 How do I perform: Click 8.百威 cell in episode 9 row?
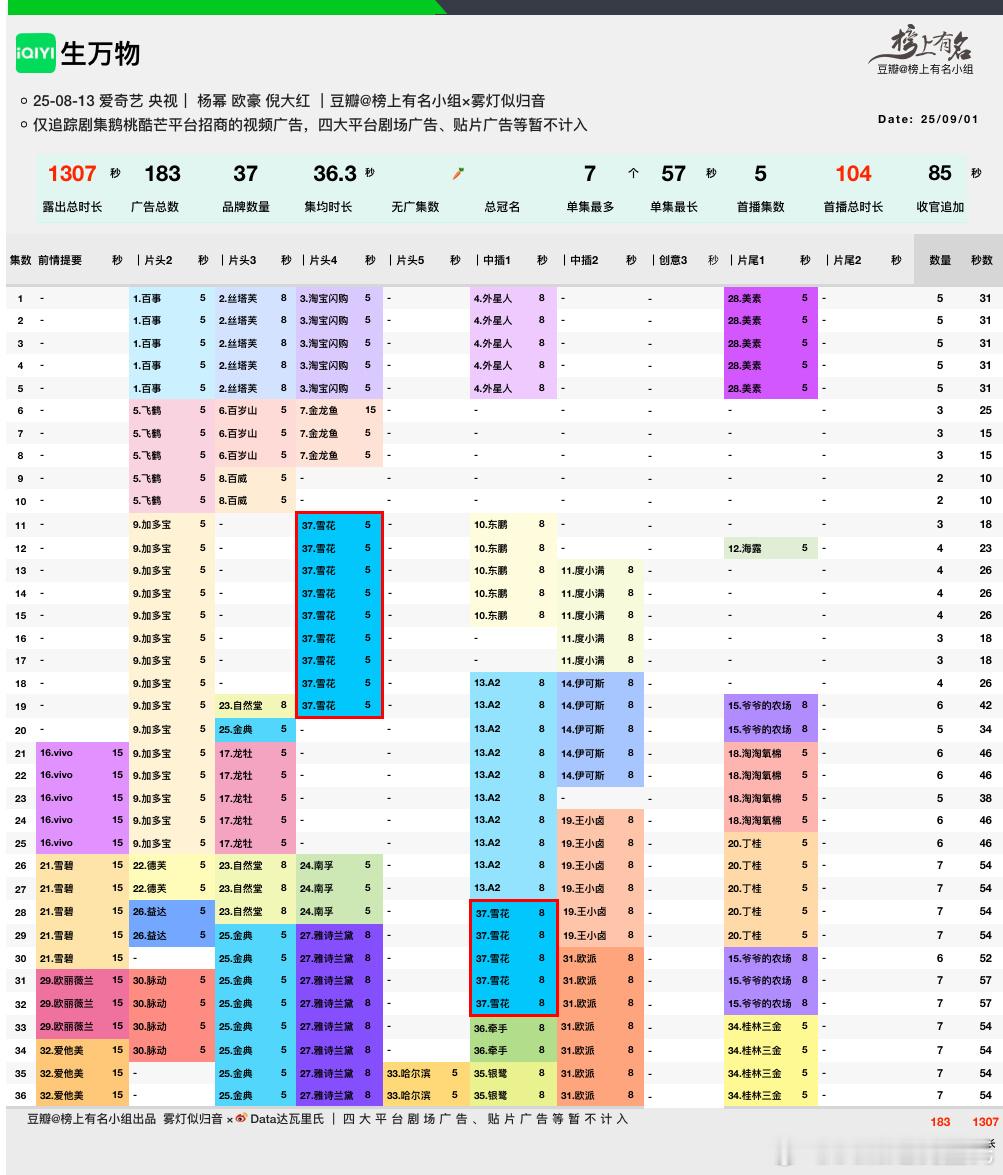pos(256,478)
